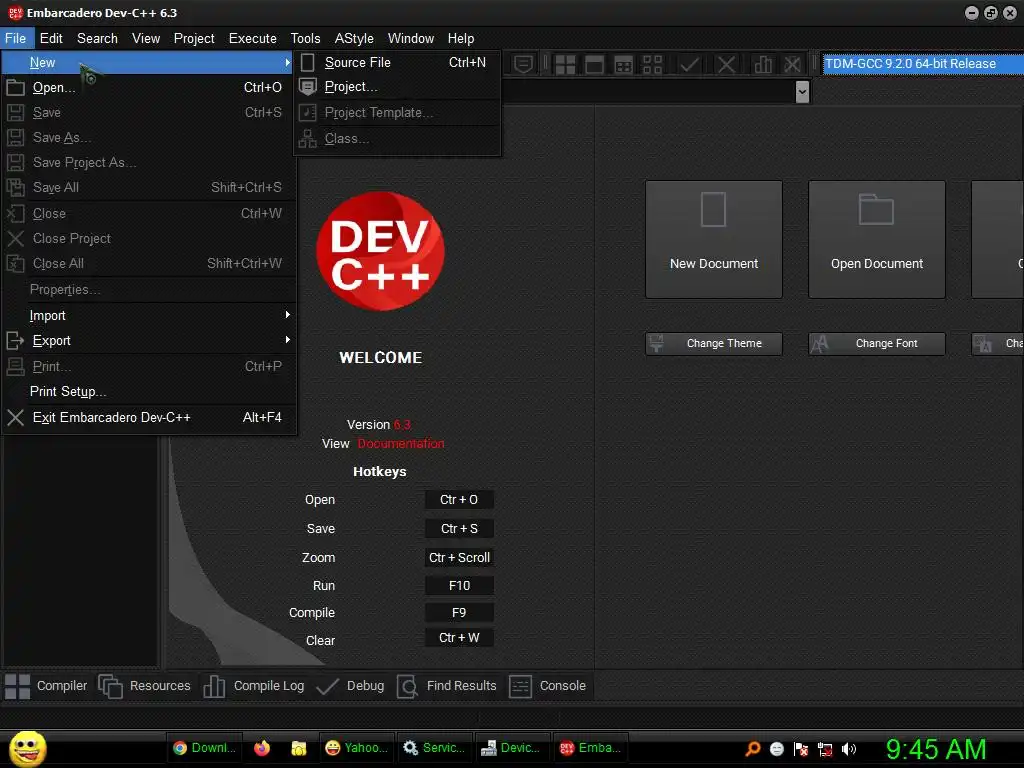Click the highlighted New item in File menu

pos(147,63)
